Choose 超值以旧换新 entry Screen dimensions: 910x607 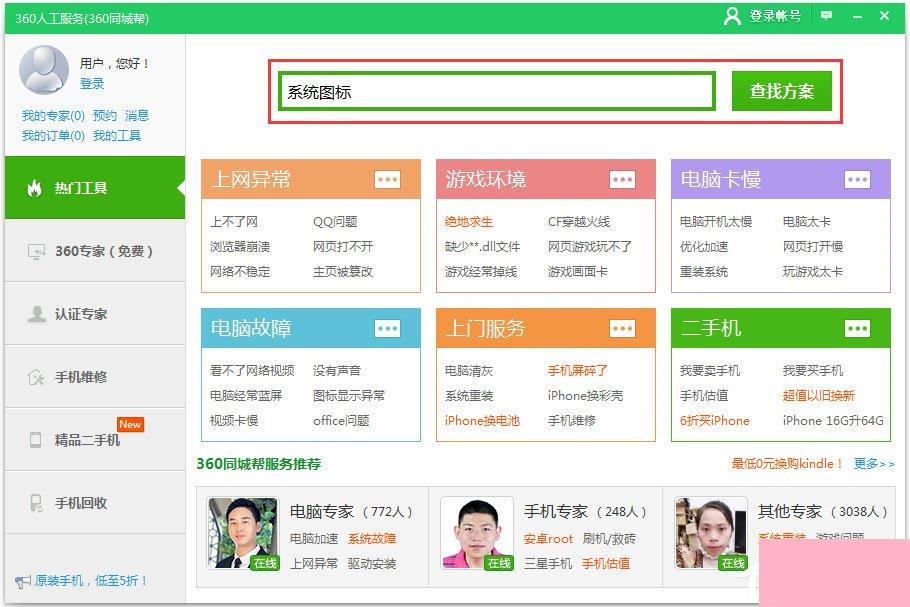(x=818, y=396)
